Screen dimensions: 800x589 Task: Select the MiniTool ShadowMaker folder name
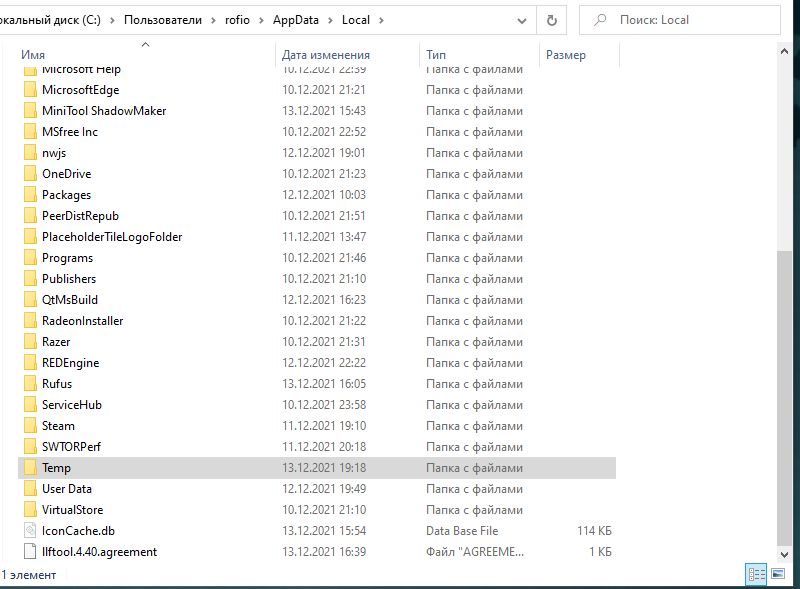[x=104, y=111]
